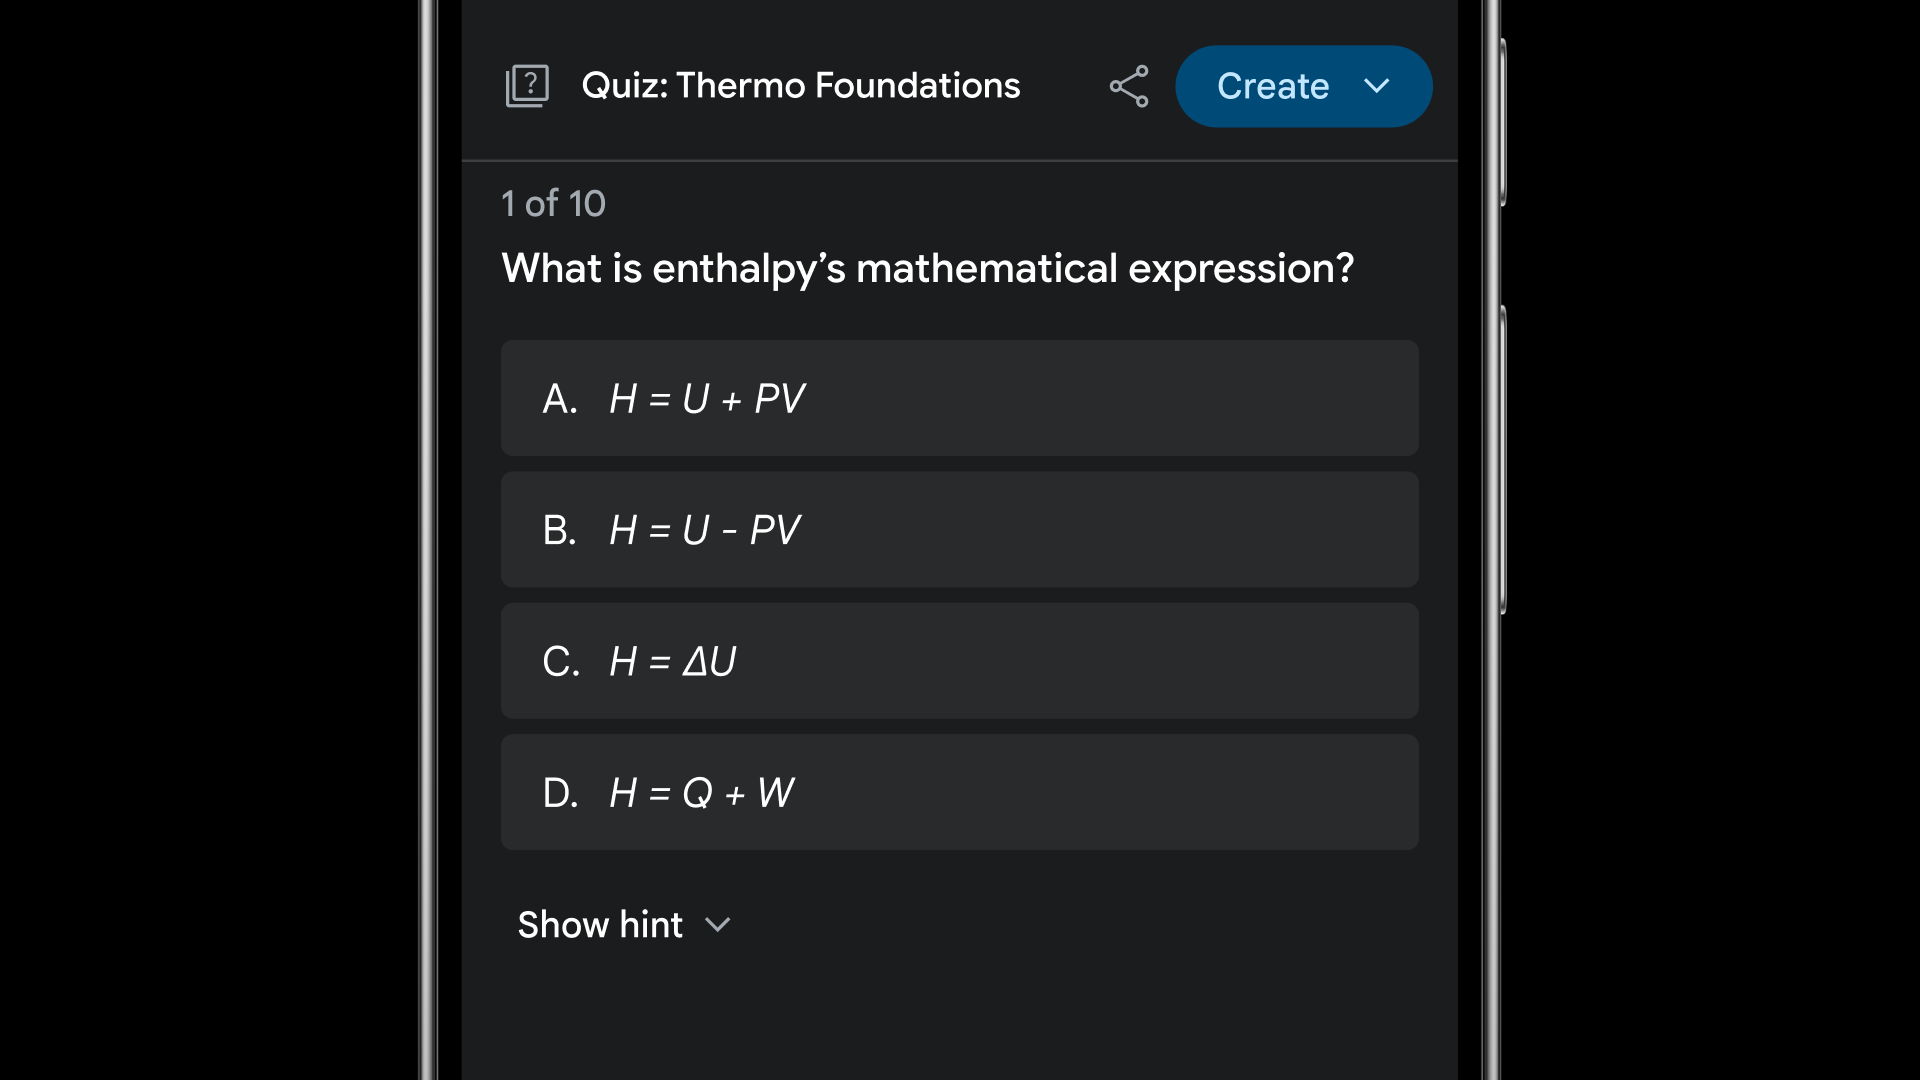Viewport: 1920px width, 1080px height.
Task: Tap the letter C label
Action: (x=560, y=662)
